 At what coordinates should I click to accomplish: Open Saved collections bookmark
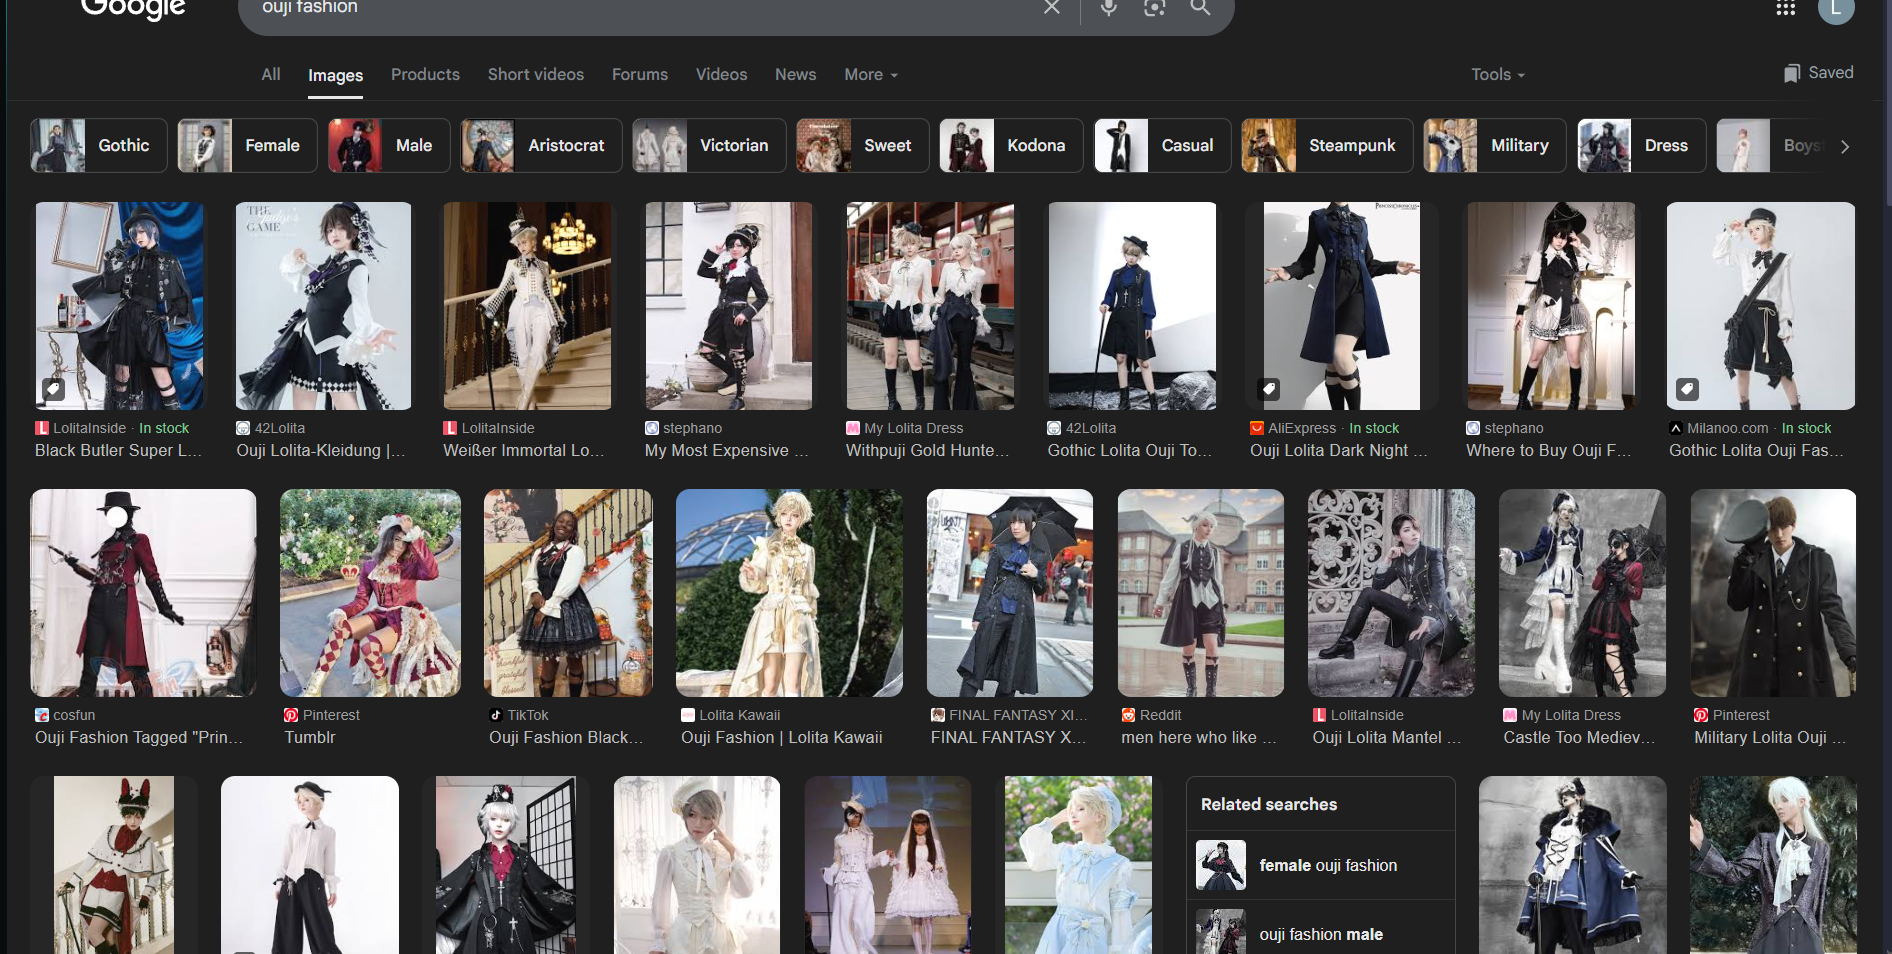coord(1818,73)
